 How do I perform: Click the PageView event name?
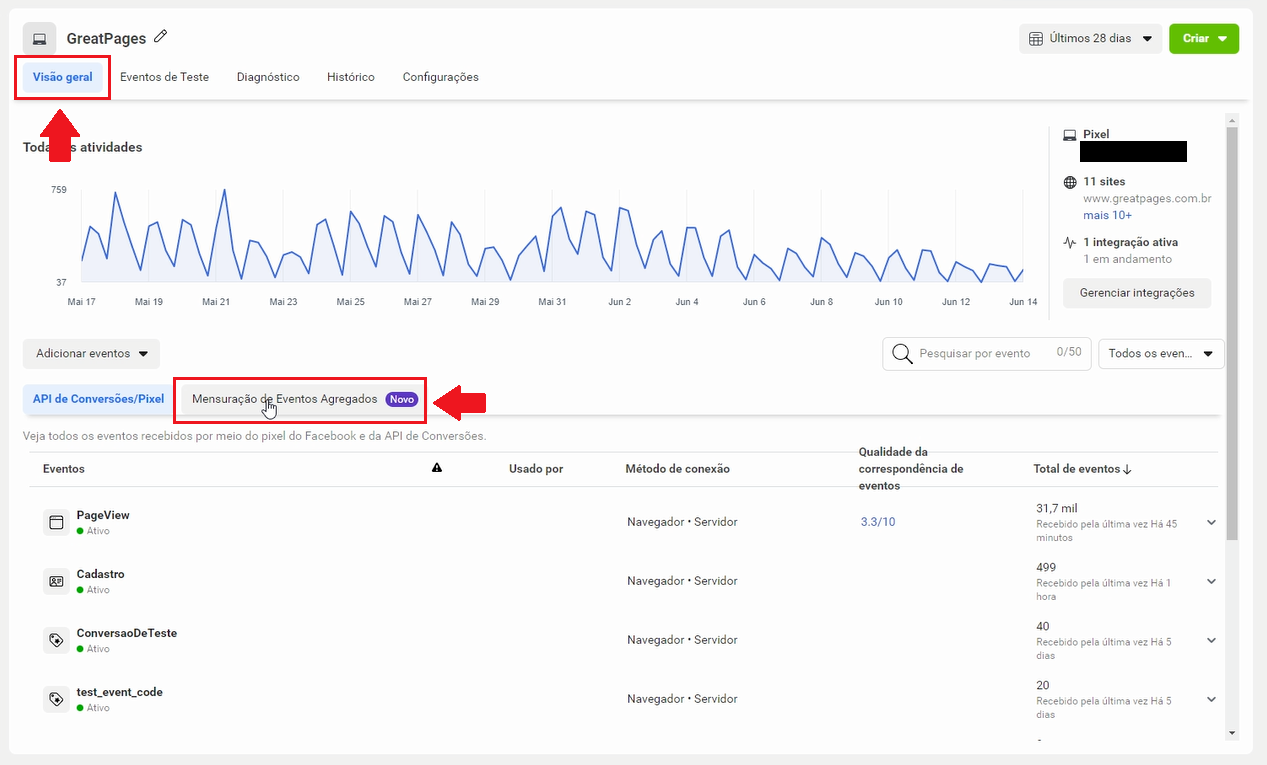tap(103, 515)
